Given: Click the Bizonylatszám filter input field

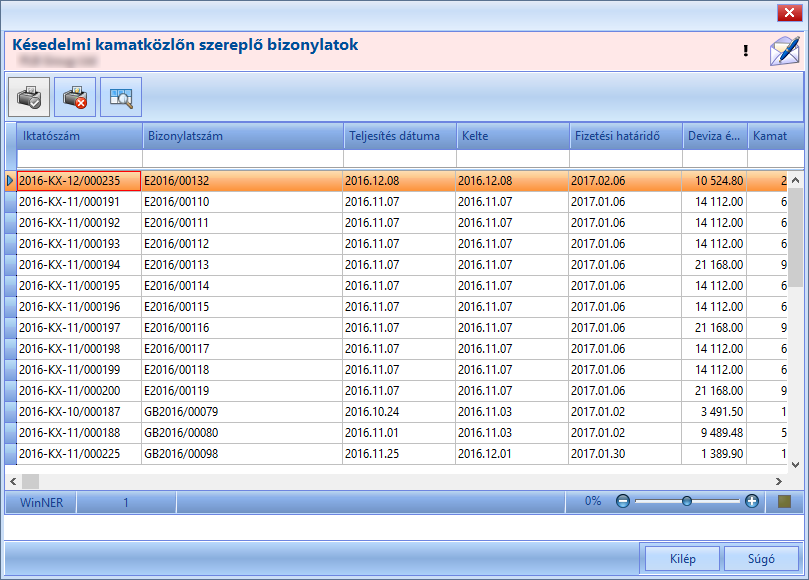Looking at the screenshot, I should tap(243, 158).
